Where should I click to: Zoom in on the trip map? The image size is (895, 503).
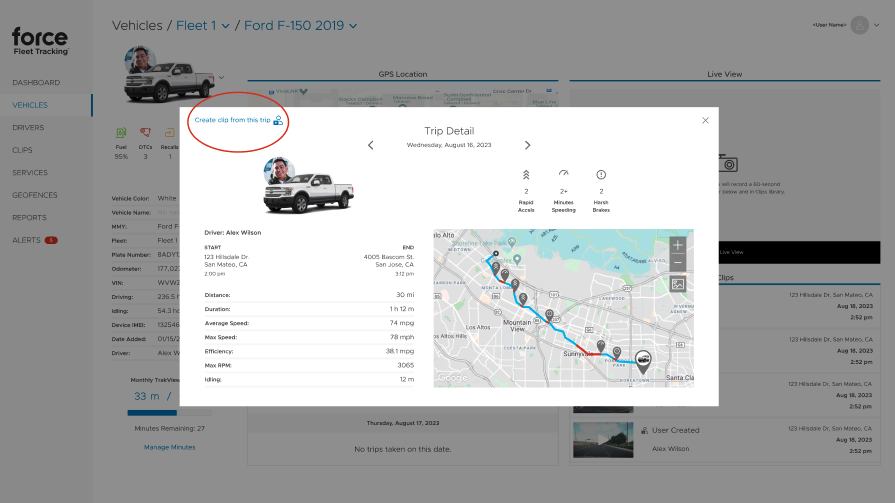click(678, 246)
